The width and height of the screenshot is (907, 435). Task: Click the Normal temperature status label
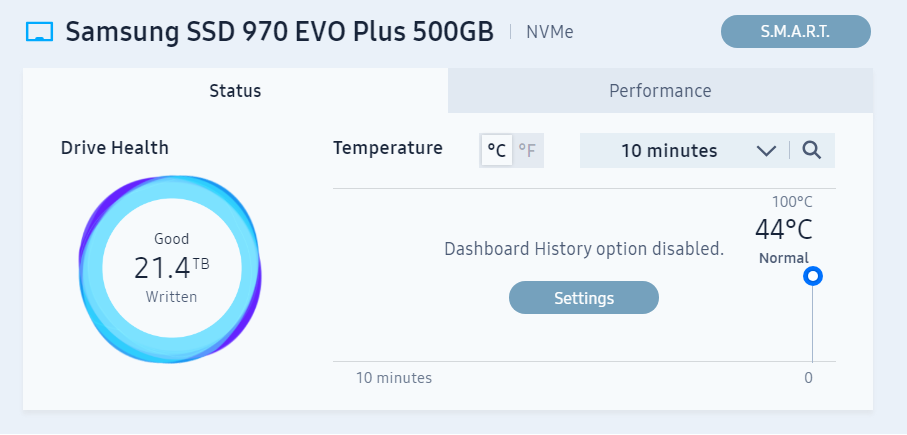pyautogui.click(x=784, y=258)
